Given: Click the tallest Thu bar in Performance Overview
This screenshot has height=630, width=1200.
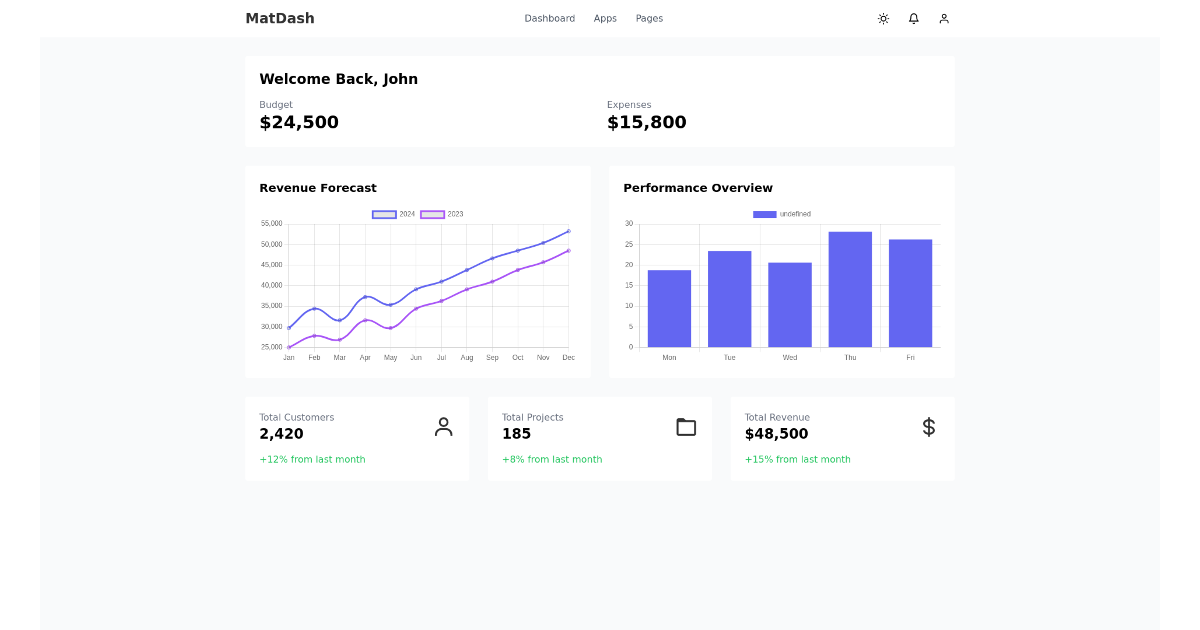Looking at the screenshot, I should click(x=849, y=288).
